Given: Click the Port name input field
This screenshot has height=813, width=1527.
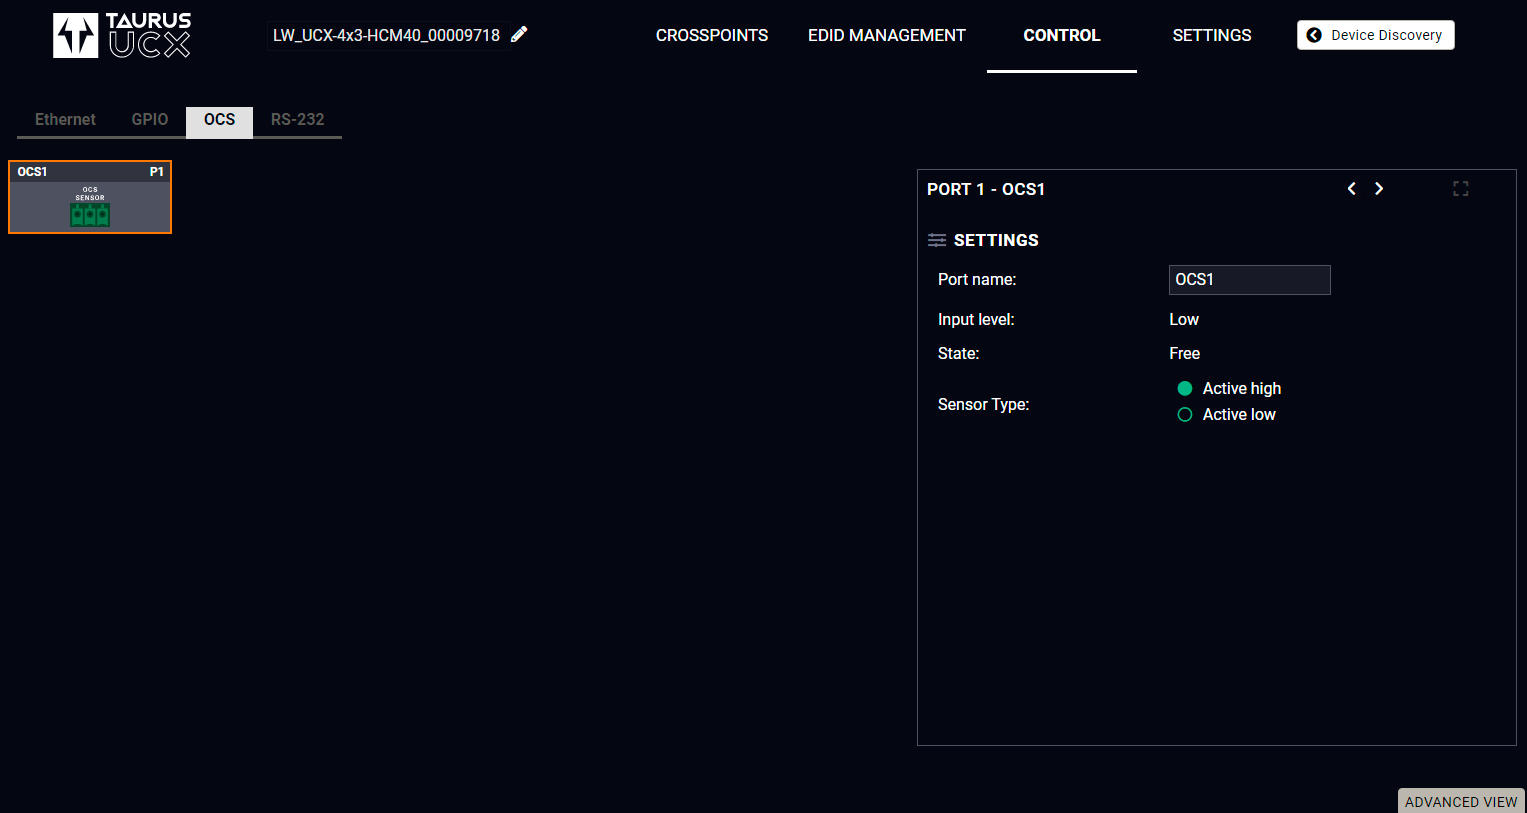Looking at the screenshot, I should click(x=1249, y=280).
